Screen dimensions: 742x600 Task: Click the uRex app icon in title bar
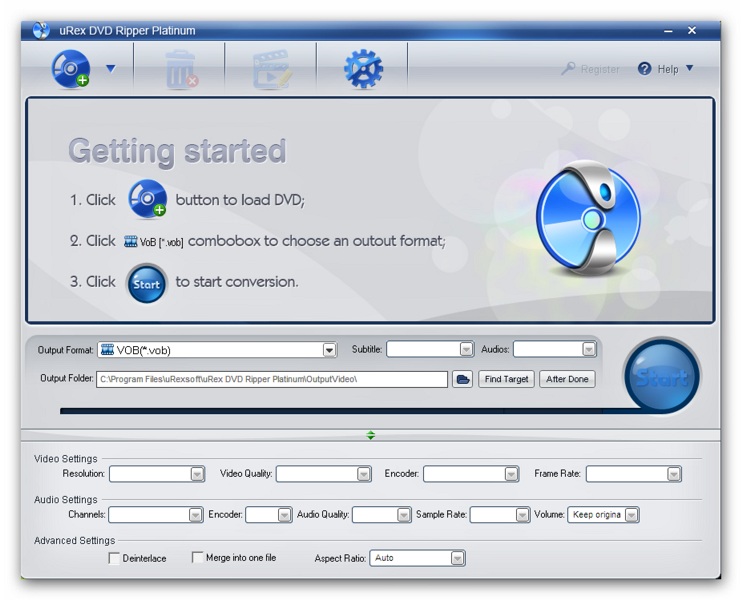pos(41,31)
